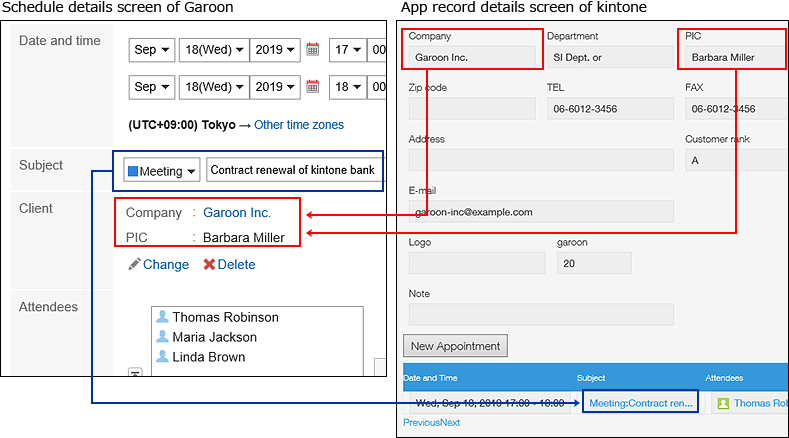
Task: Click the Thomas Rob... attendee link in kintone
Action: click(761, 403)
